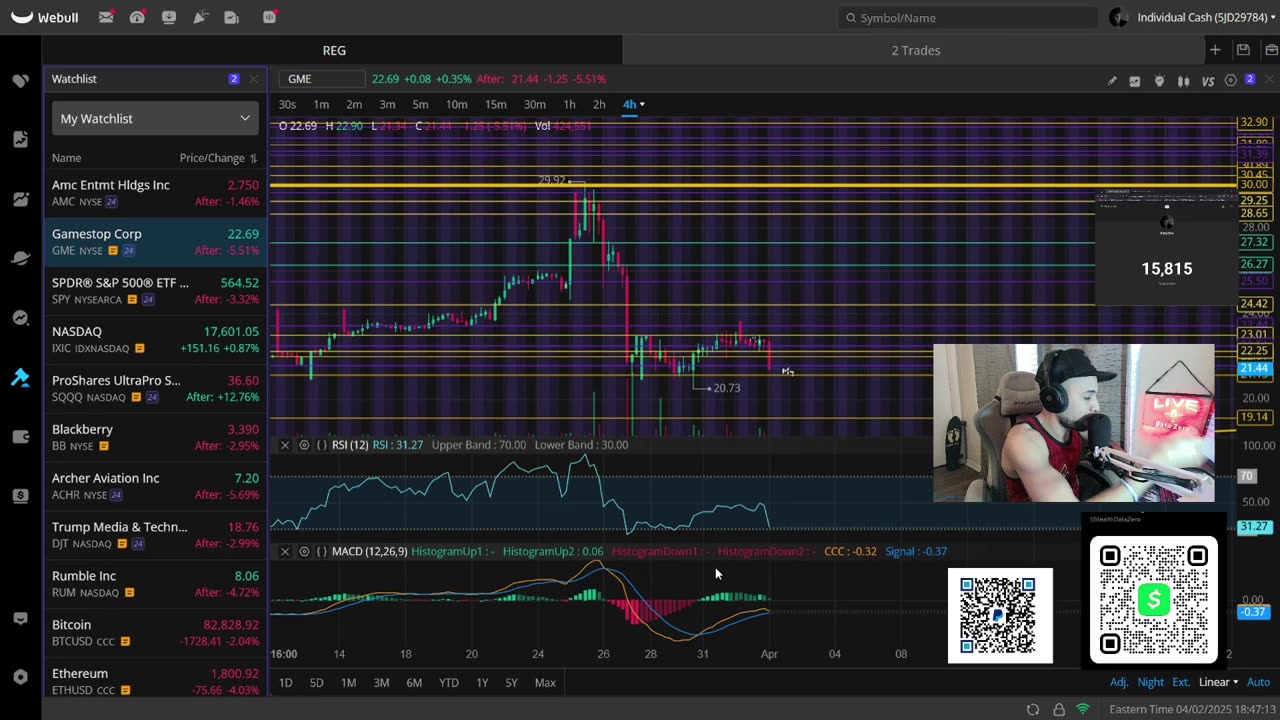Image resolution: width=1280 pixels, height=720 pixels.
Task: Select Amc Entmt Hldgs Inc watchlist row
Action: tap(155, 193)
